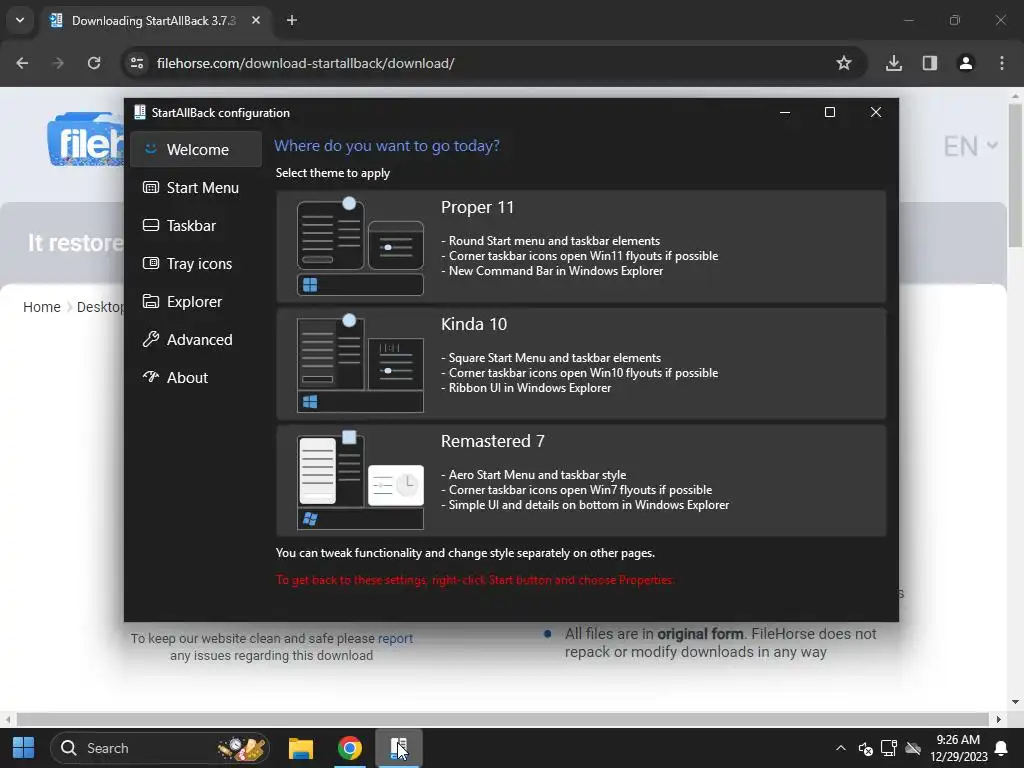Go back in the Chrome browser
The image size is (1024, 768).
click(22, 63)
